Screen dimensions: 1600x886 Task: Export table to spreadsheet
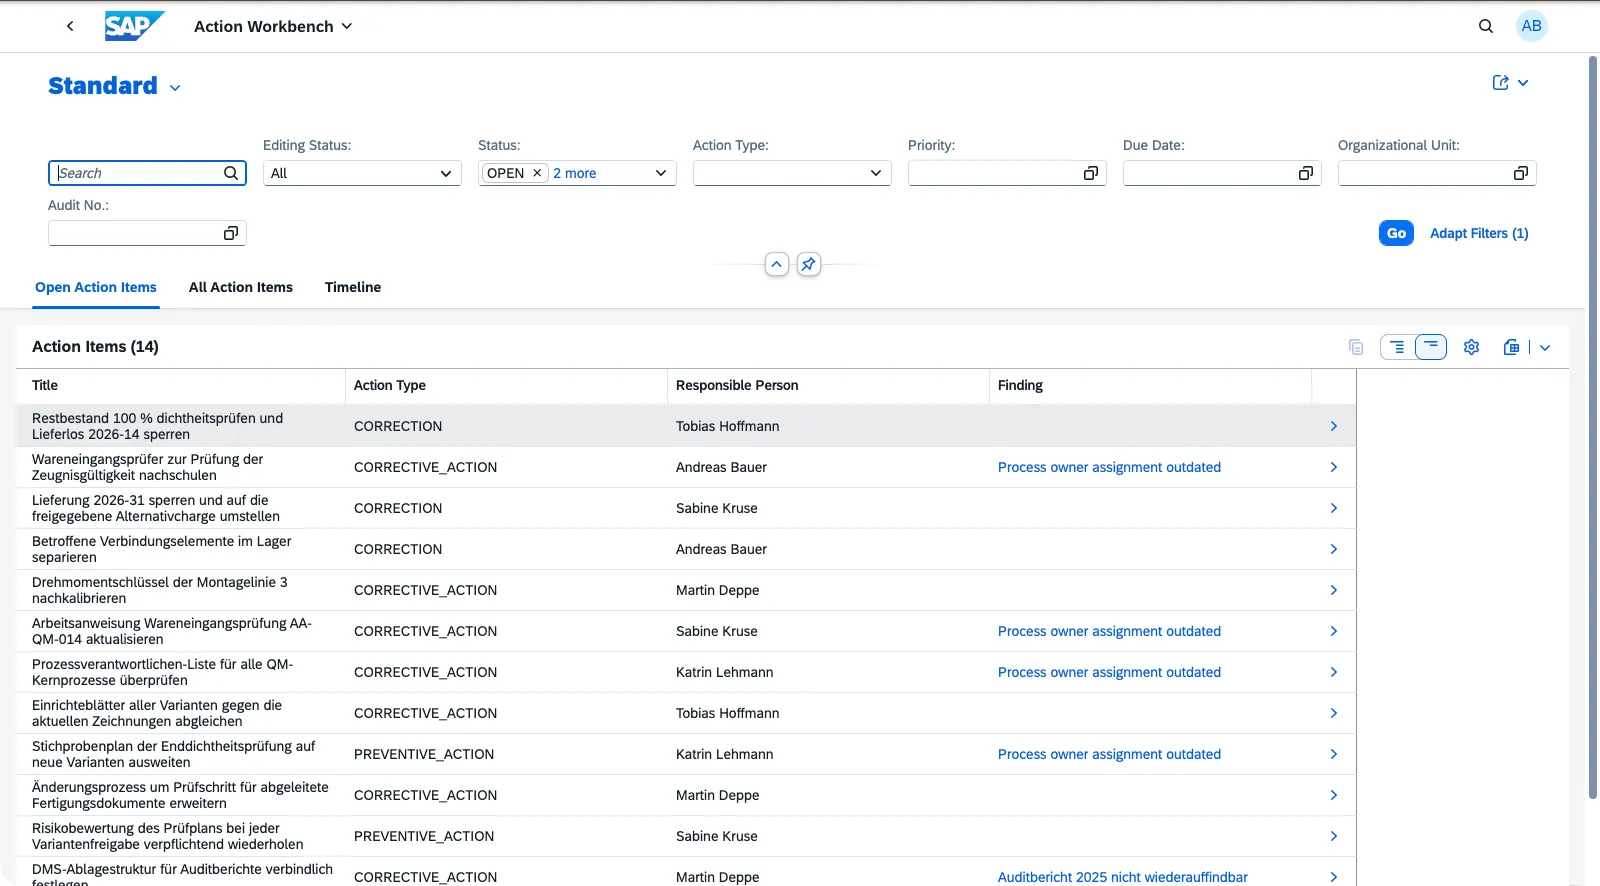click(x=1511, y=347)
